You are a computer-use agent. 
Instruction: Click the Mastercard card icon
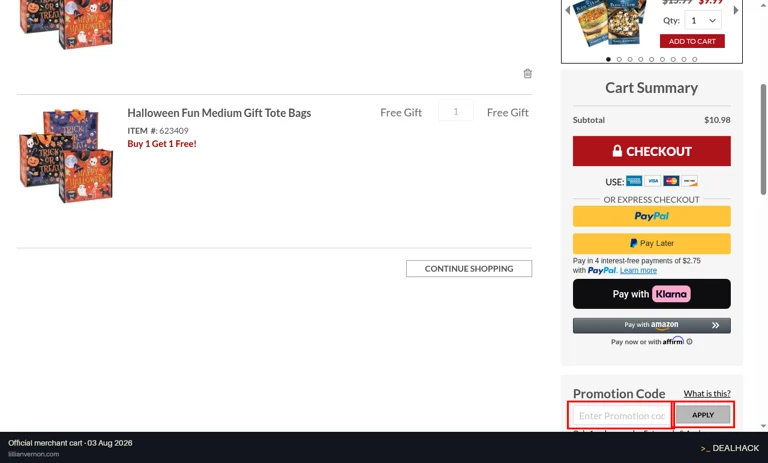(x=671, y=181)
